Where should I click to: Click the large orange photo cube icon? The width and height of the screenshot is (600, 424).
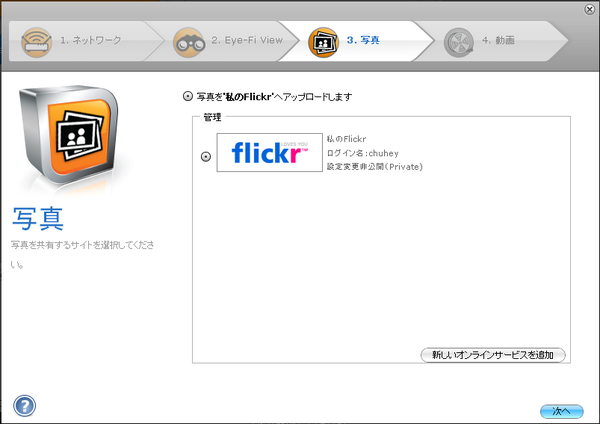[x=68, y=134]
